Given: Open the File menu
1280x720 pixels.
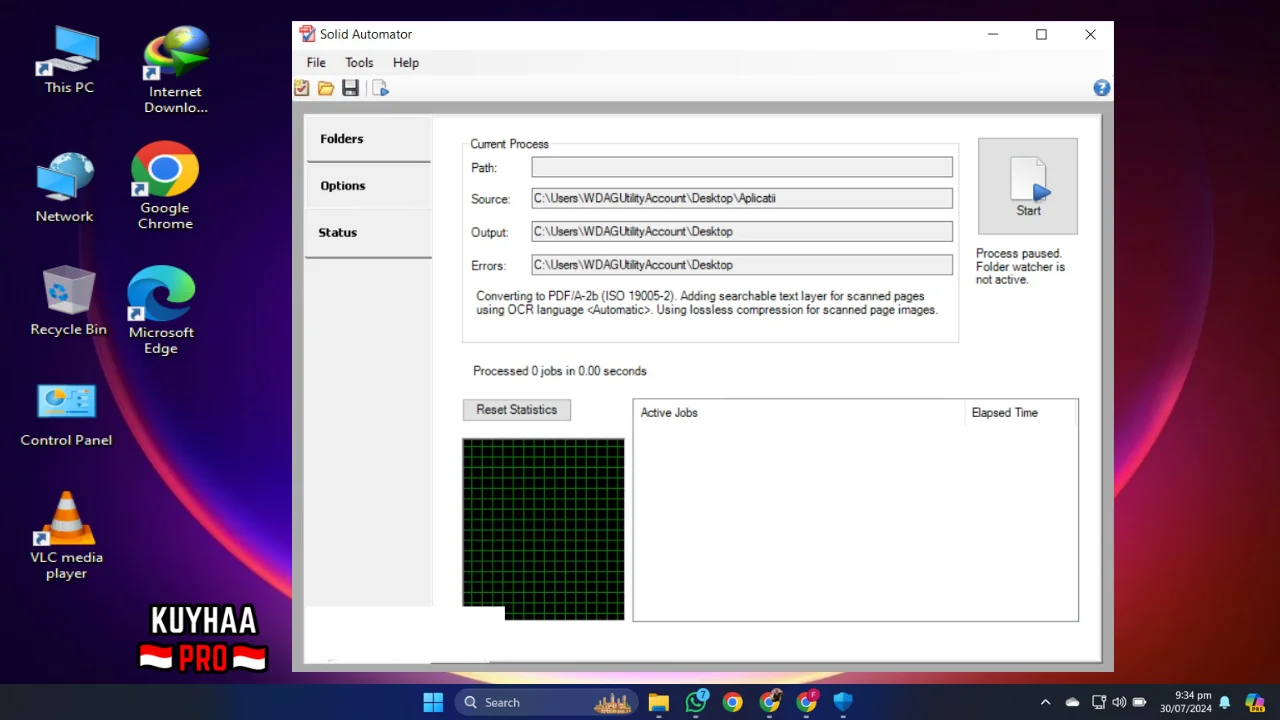Looking at the screenshot, I should 316,62.
